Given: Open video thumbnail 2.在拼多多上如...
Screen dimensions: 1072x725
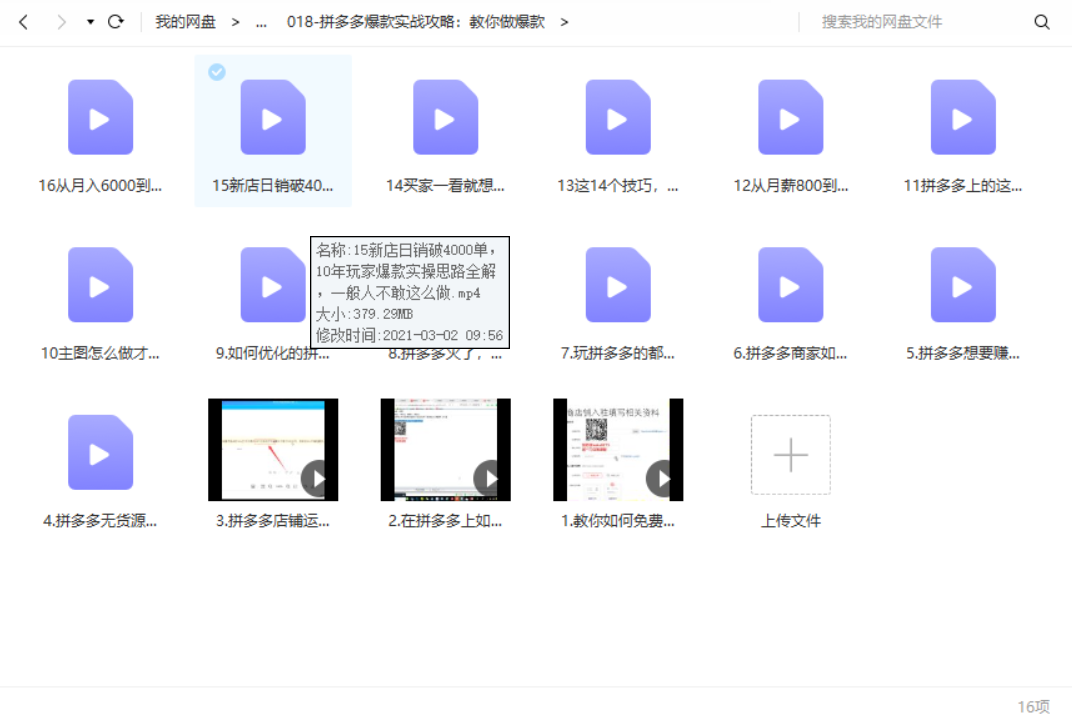Looking at the screenshot, I should tap(446, 449).
